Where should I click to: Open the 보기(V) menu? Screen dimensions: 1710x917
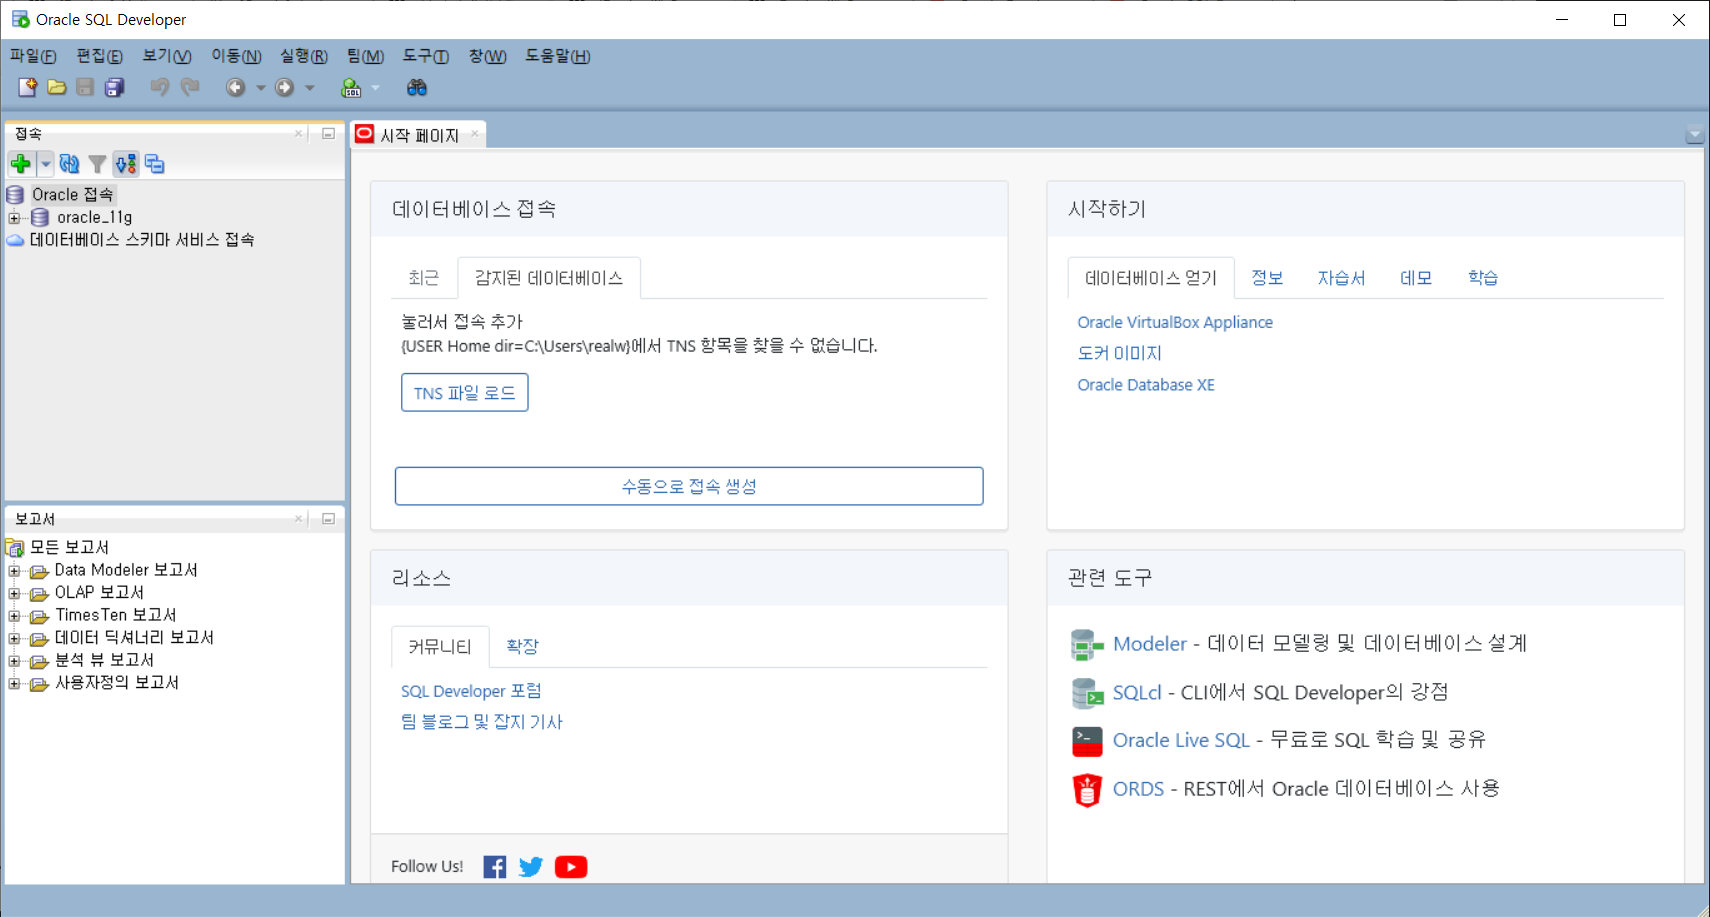click(x=167, y=56)
